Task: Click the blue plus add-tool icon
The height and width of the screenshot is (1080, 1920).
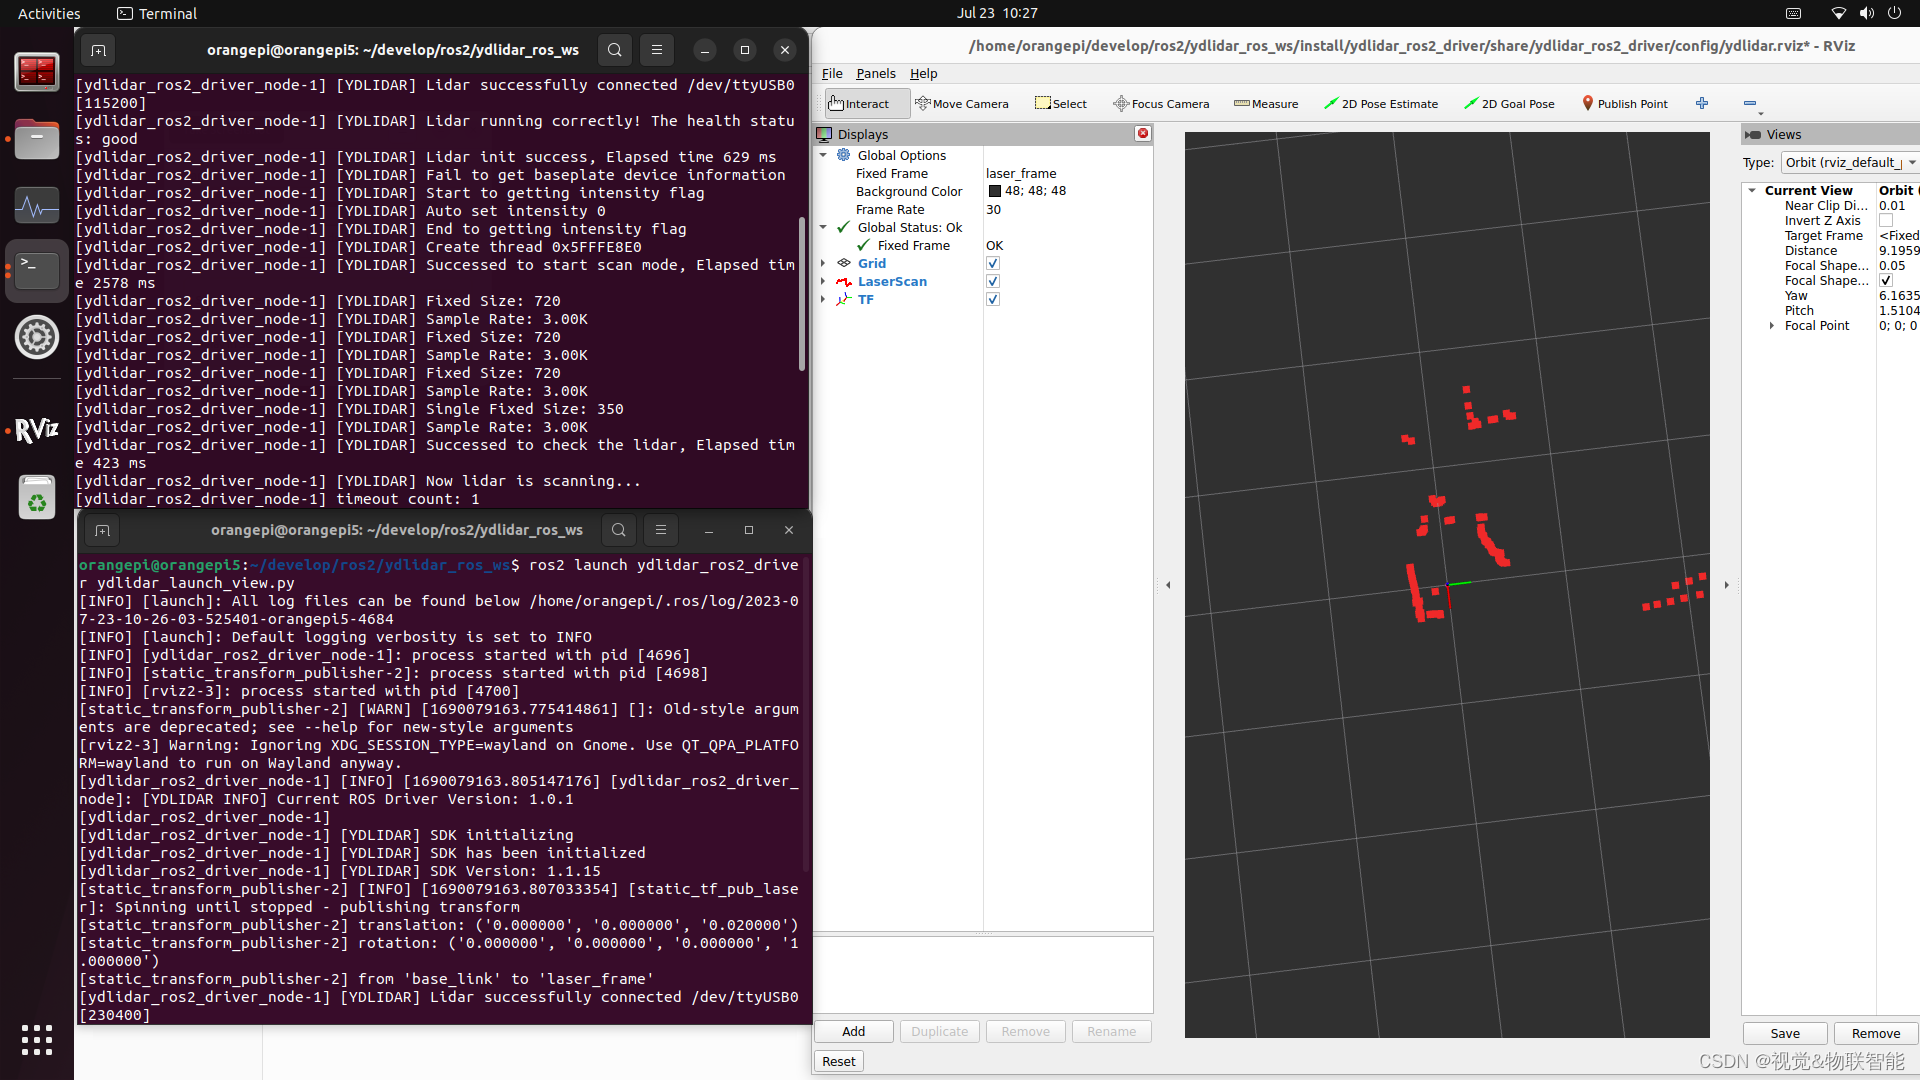Action: [x=1702, y=103]
